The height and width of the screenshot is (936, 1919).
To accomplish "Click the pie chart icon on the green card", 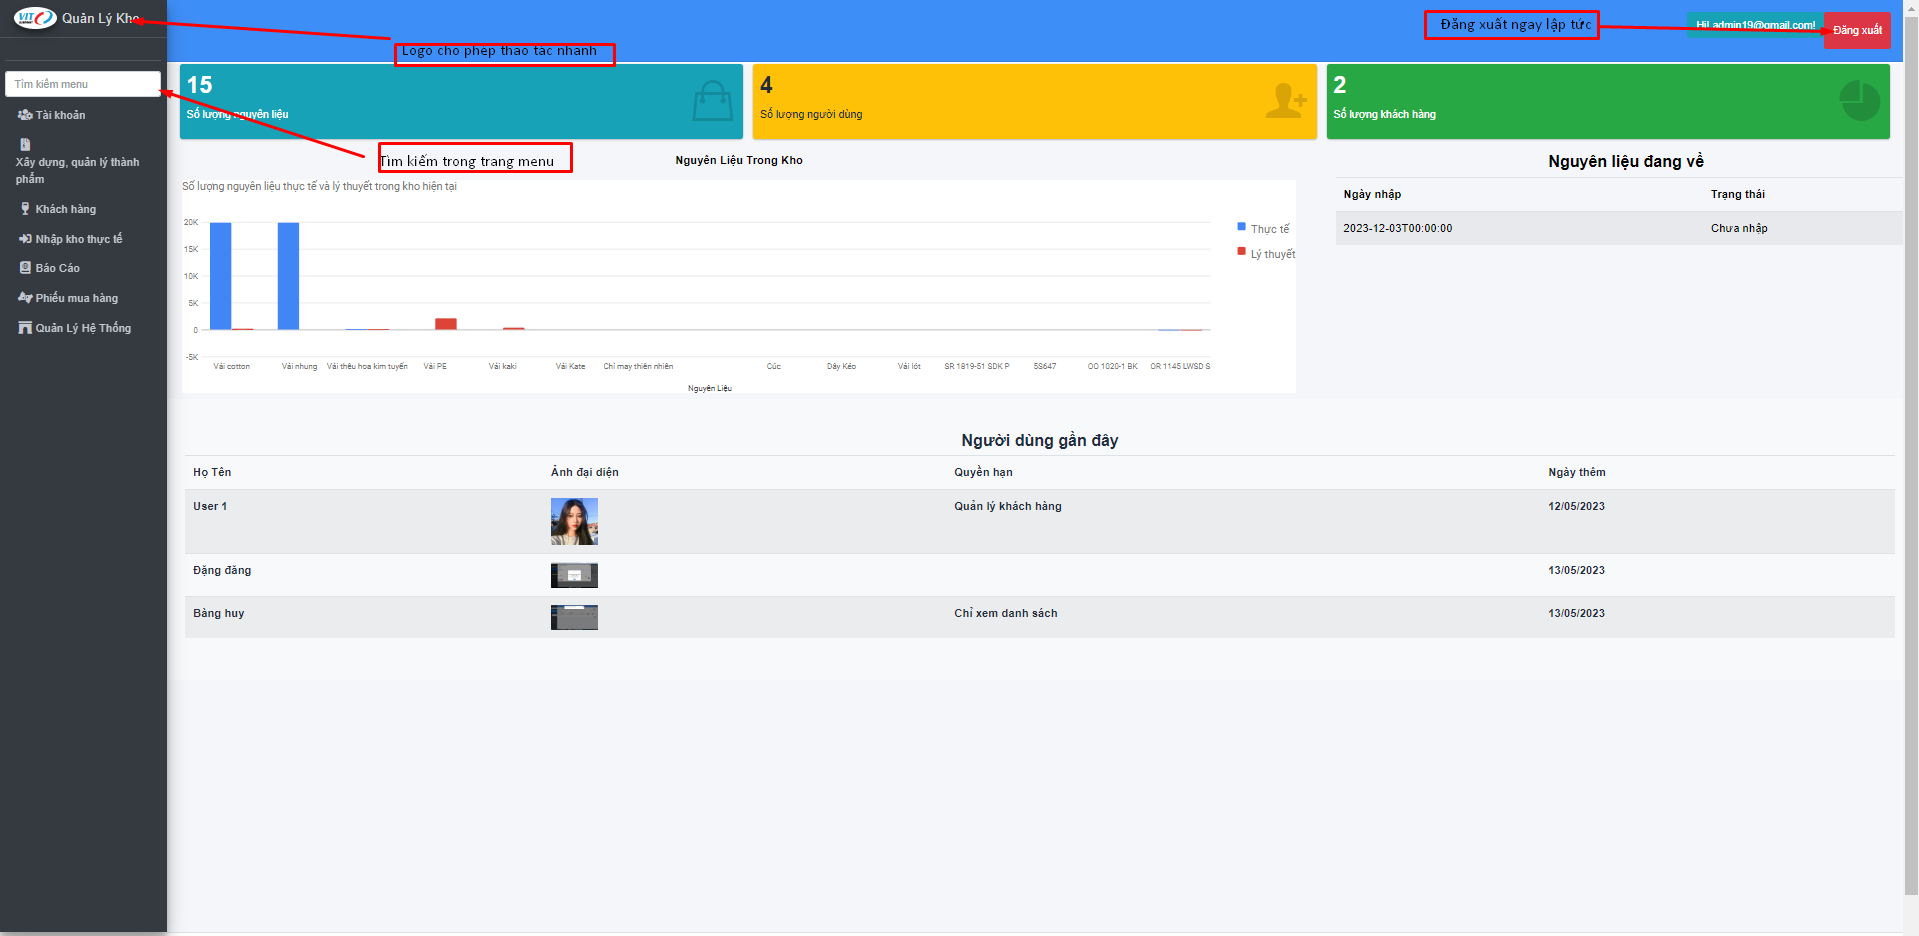I will click(1860, 100).
